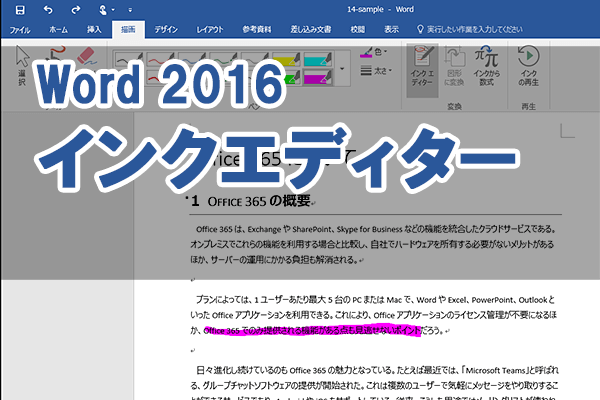The height and width of the screenshot is (400, 600).
Task: Switch to the ホーム tab
Action: coord(59,29)
